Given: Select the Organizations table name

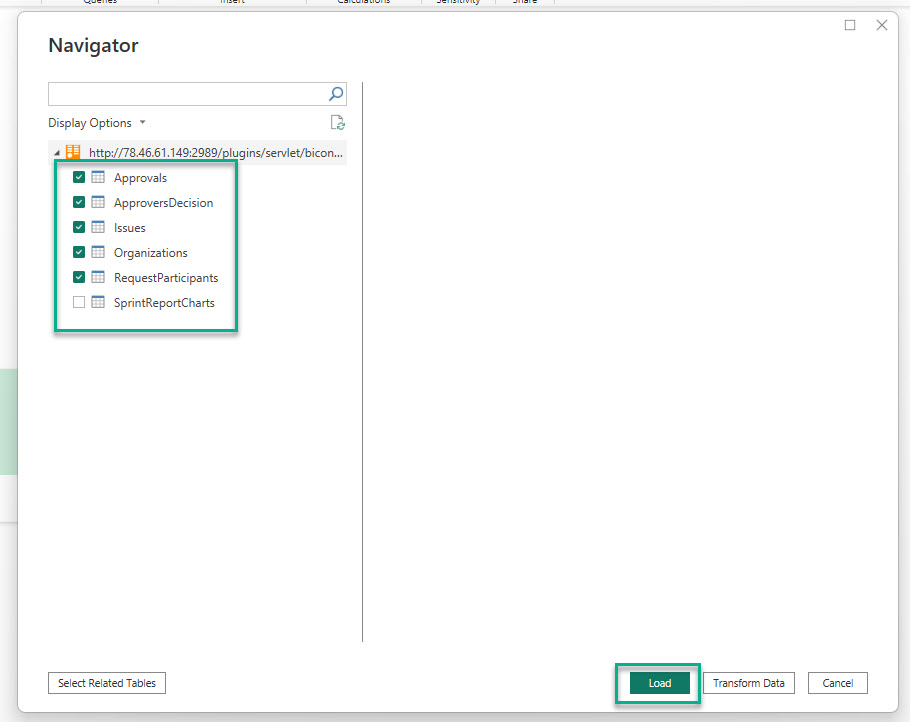Looking at the screenshot, I should [150, 253].
